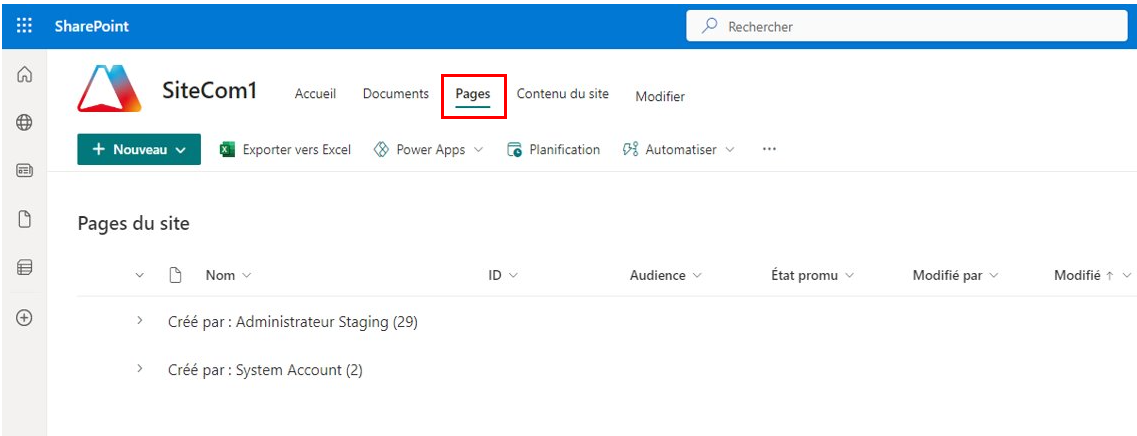The width and height of the screenshot is (1137, 436).
Task: Go to the Accueil navigation tab
Action: (315, 94)
